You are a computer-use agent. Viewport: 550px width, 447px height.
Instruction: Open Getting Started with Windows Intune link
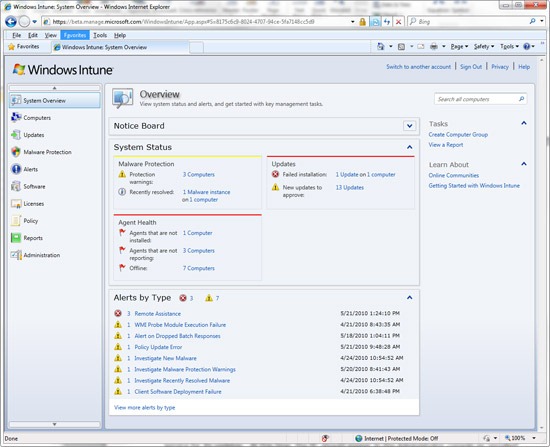tap(474, 185)
